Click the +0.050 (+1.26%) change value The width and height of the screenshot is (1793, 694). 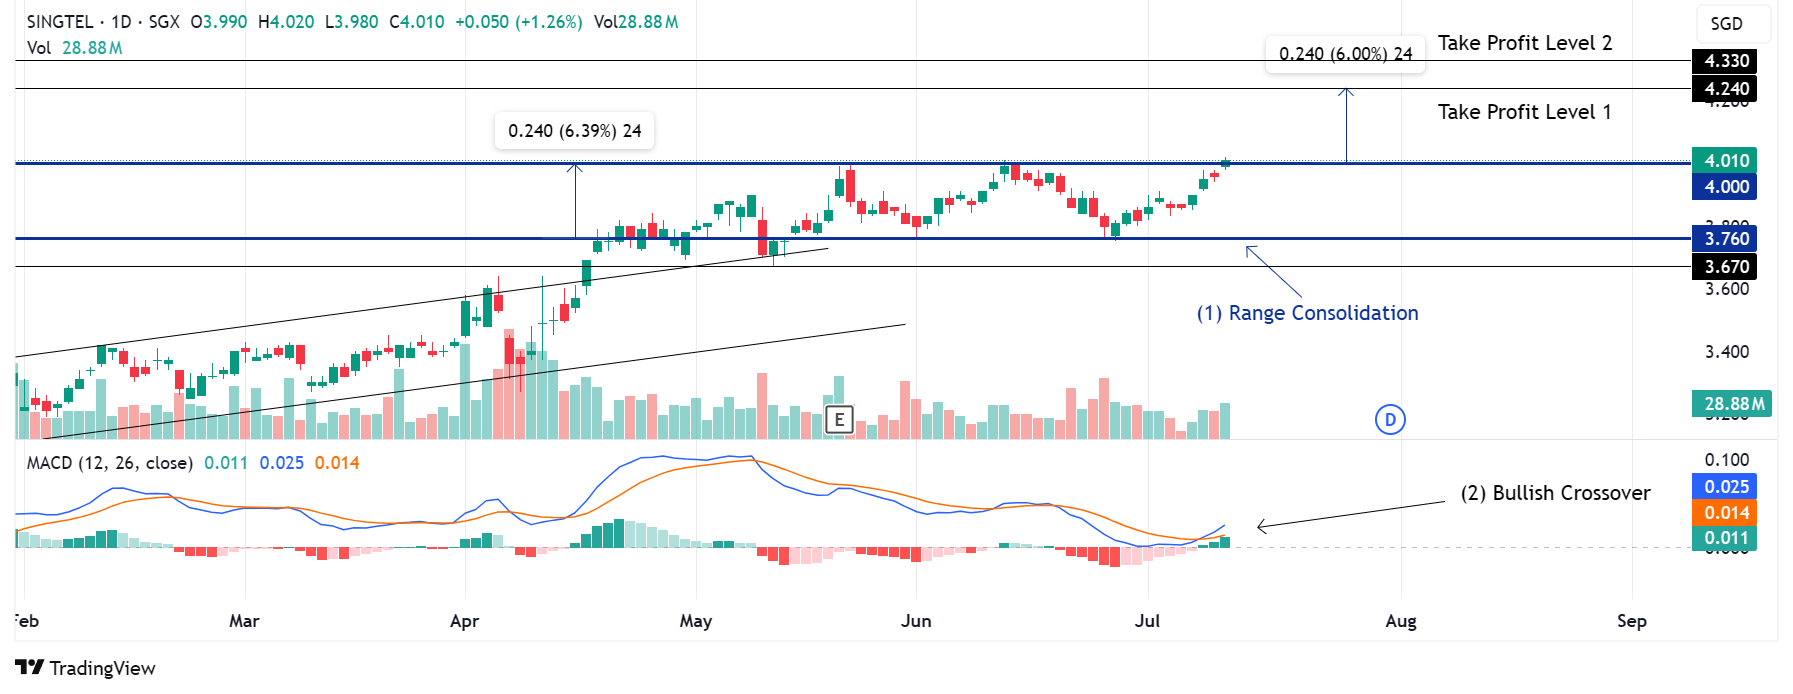point(519,22)
